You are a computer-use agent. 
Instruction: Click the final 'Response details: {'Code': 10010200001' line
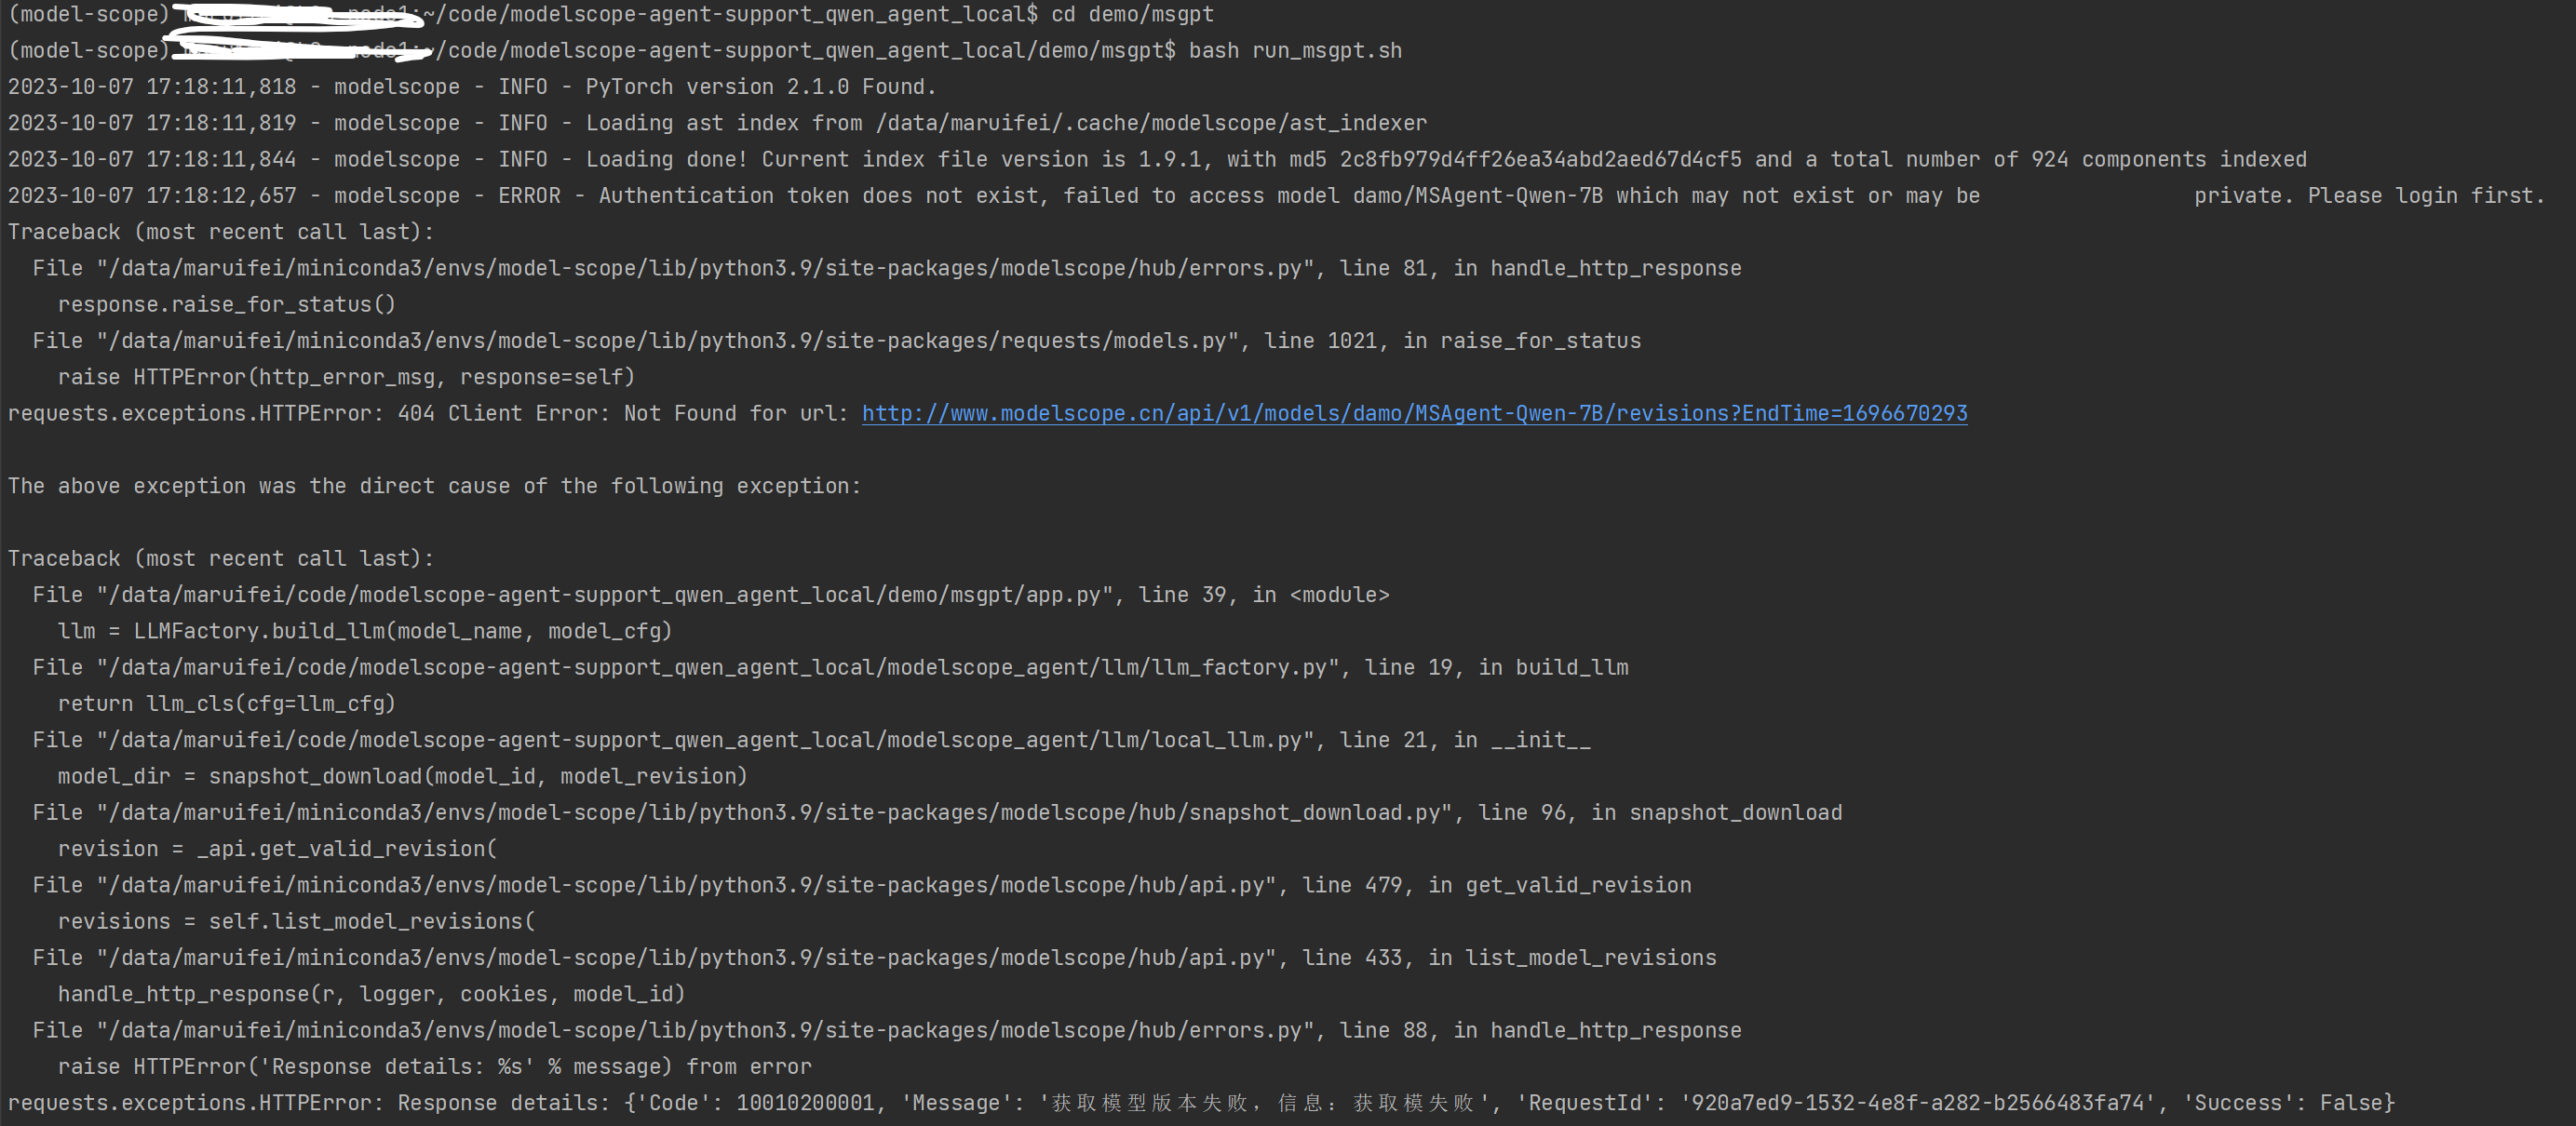tap(1202, 1102)
